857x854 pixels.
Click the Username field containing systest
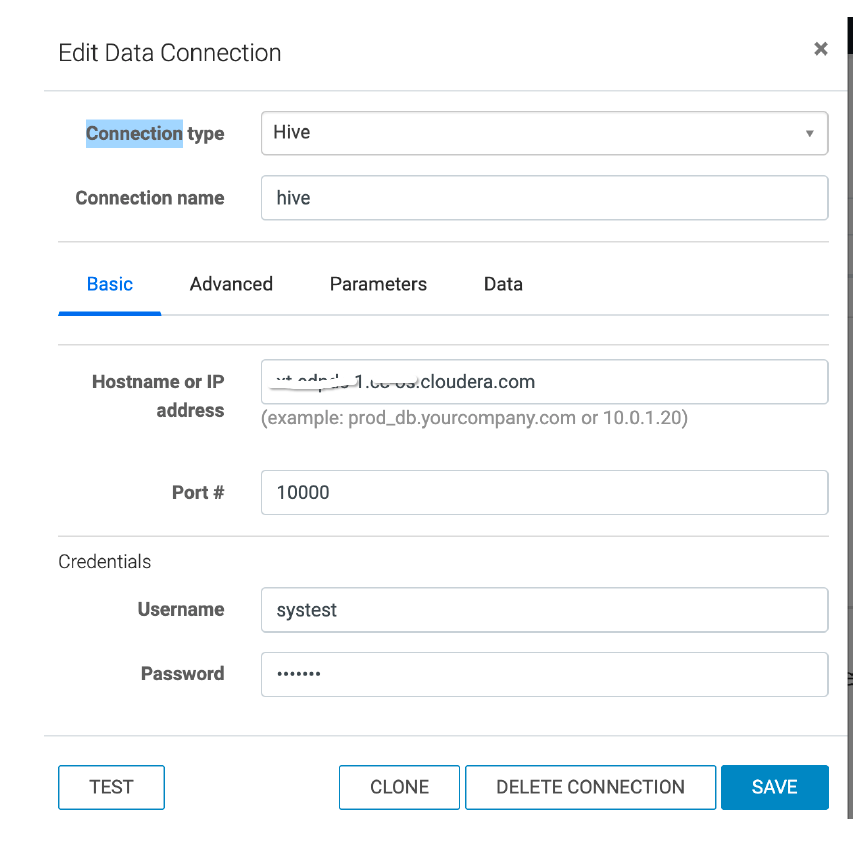(543, 610)
